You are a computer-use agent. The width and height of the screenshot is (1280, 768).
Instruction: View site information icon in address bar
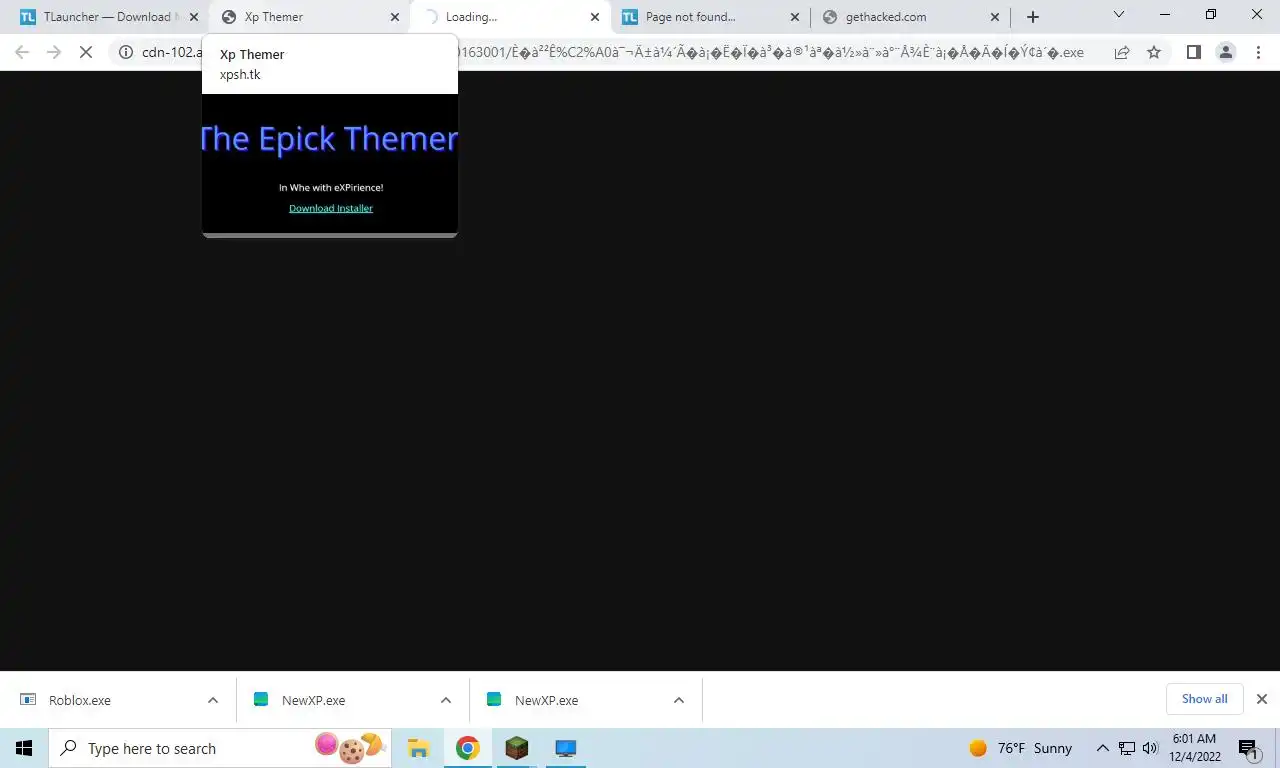pos(126,52)
